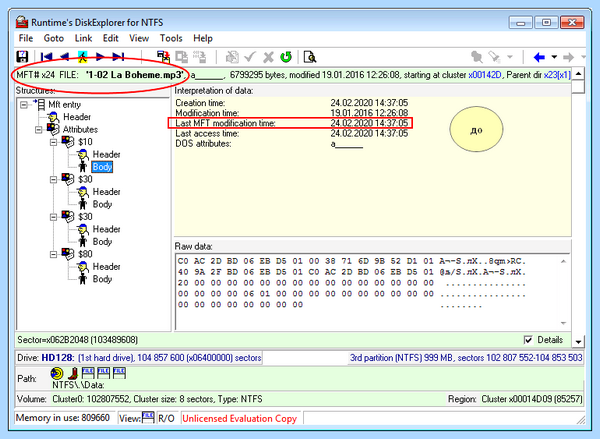Image resolution: width=600 pixels, height=439 pixels.
Task: Select the Header item under $10
Action: (106, 154)
